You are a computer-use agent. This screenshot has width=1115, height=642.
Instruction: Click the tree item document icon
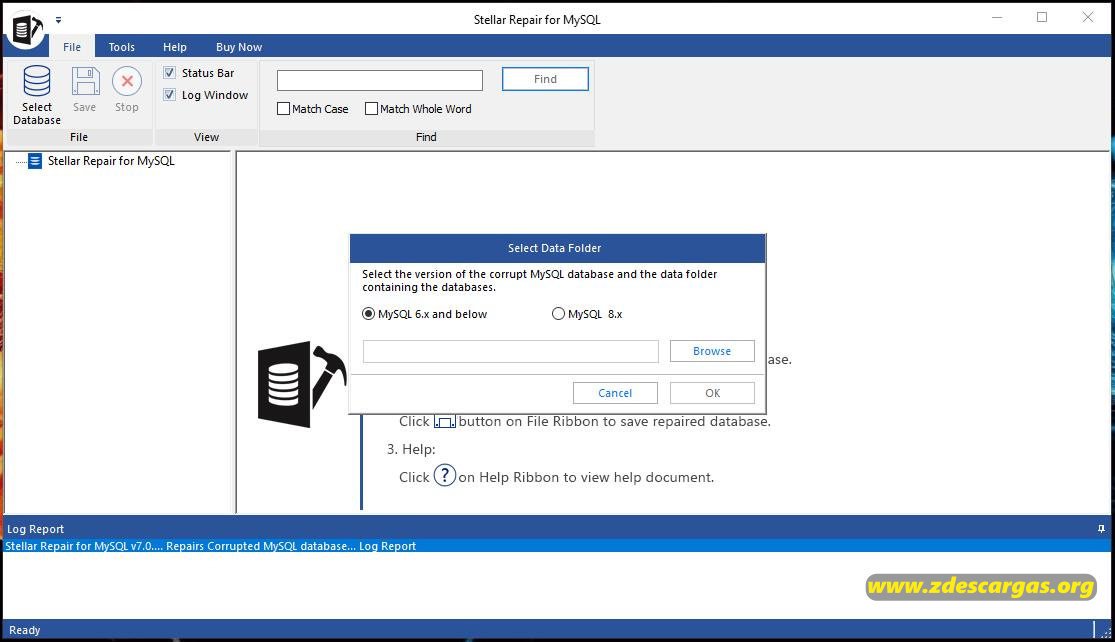(34, 161)
